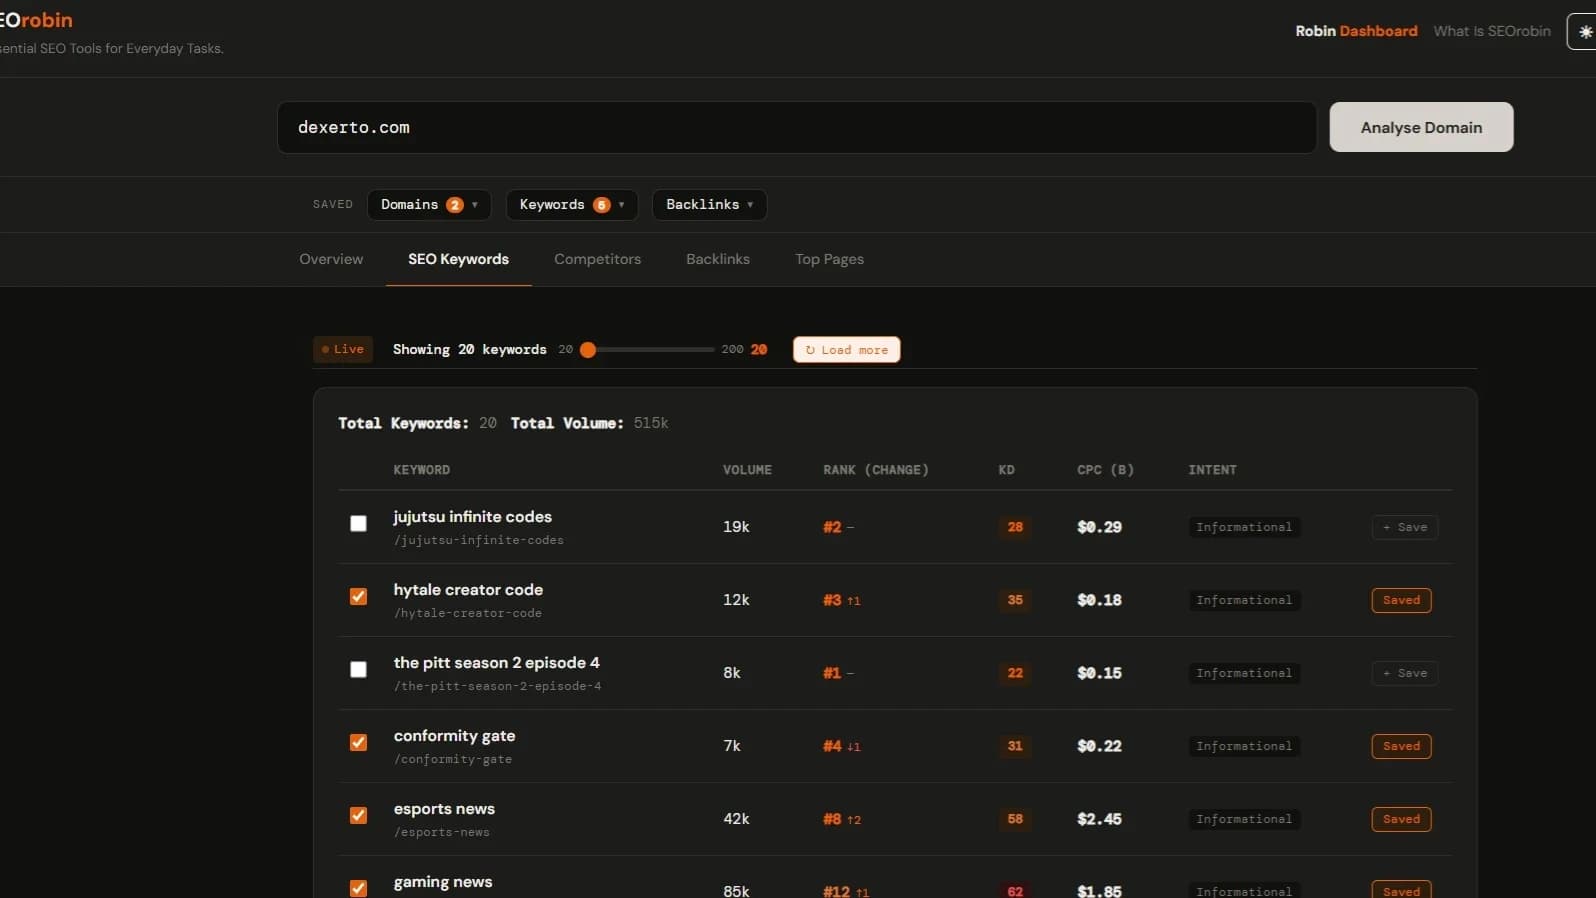Image resolution: width=1596 pixels, height=898 pixels.
Task: Switch to the Competitors tab
Action: (597, 259)
